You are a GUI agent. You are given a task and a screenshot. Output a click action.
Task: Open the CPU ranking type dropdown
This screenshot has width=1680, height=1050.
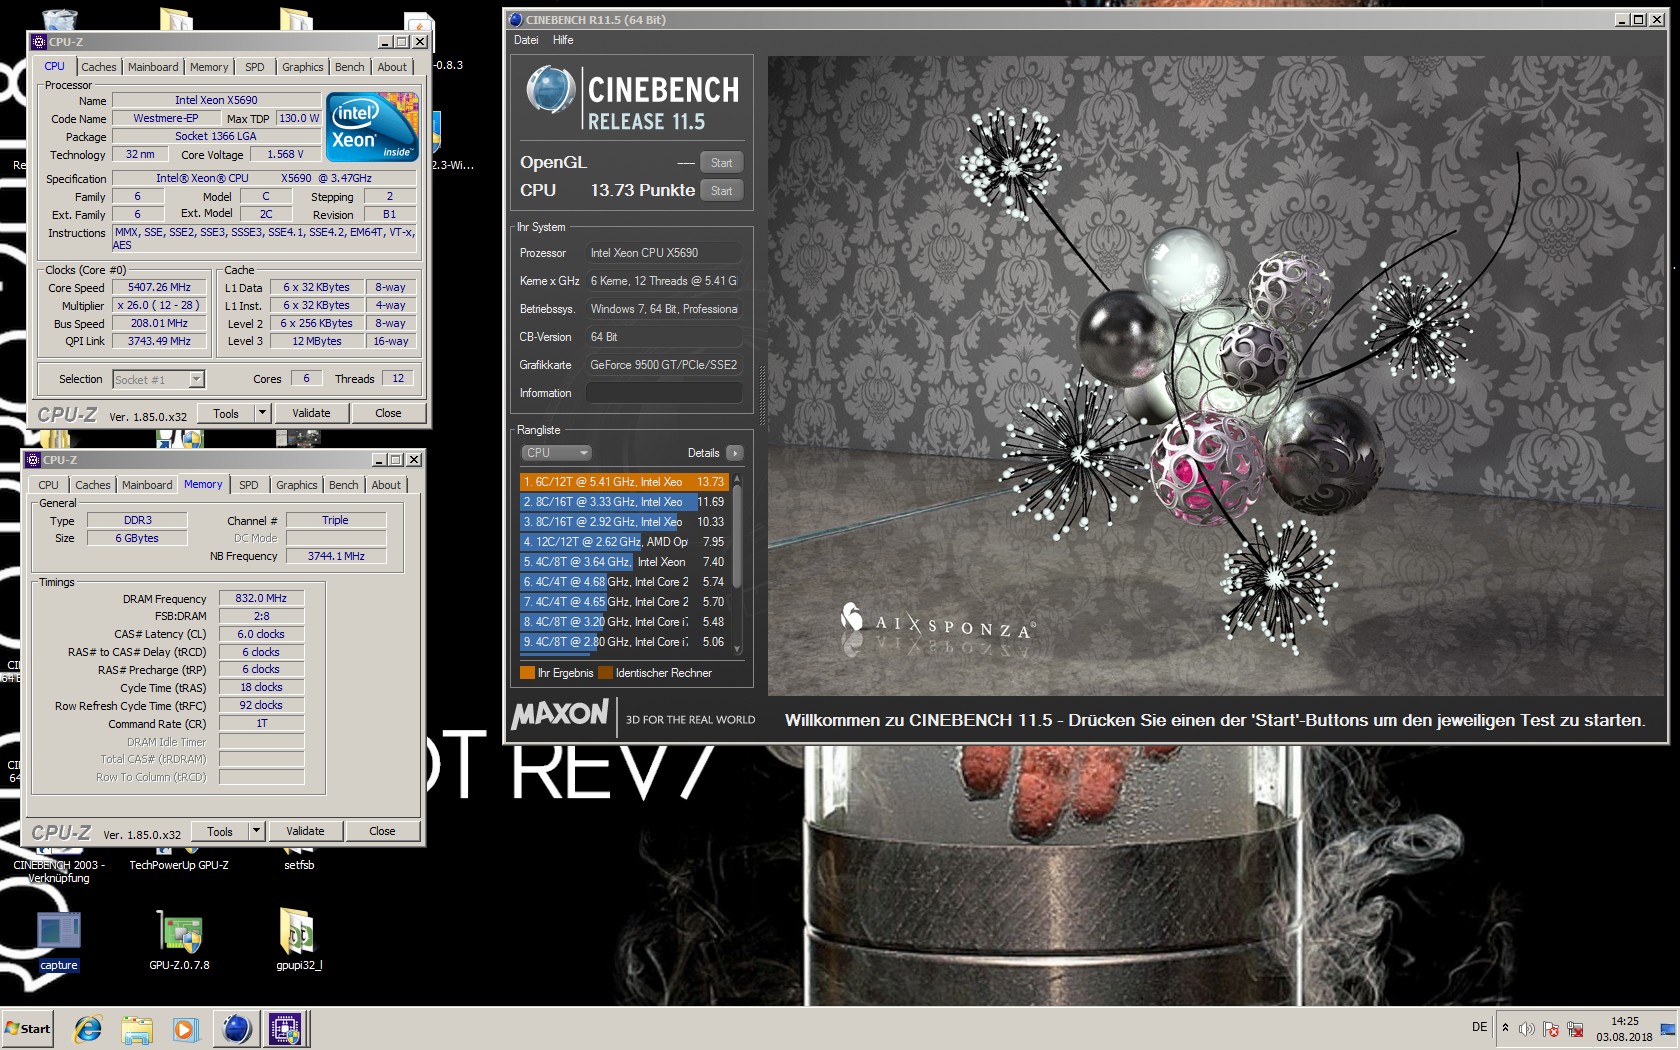click(556, 453)
